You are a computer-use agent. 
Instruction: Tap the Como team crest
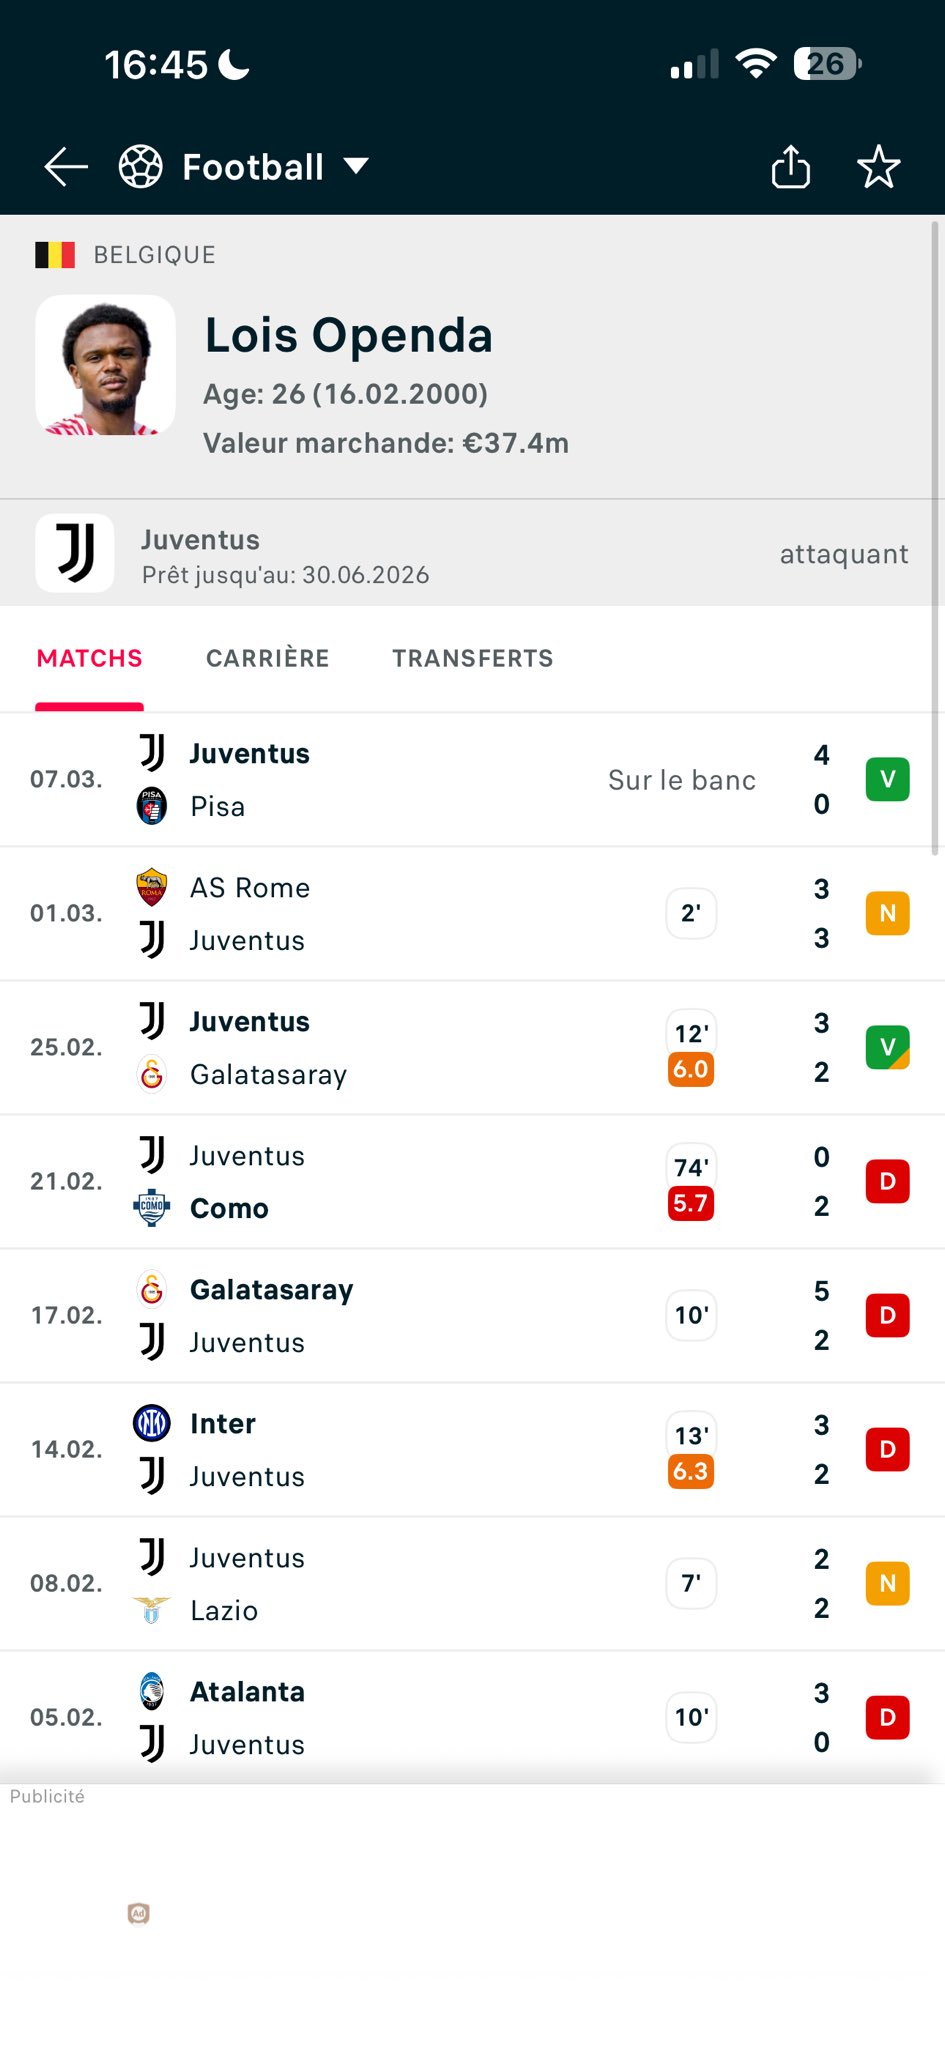click(x=152, y=1208)
